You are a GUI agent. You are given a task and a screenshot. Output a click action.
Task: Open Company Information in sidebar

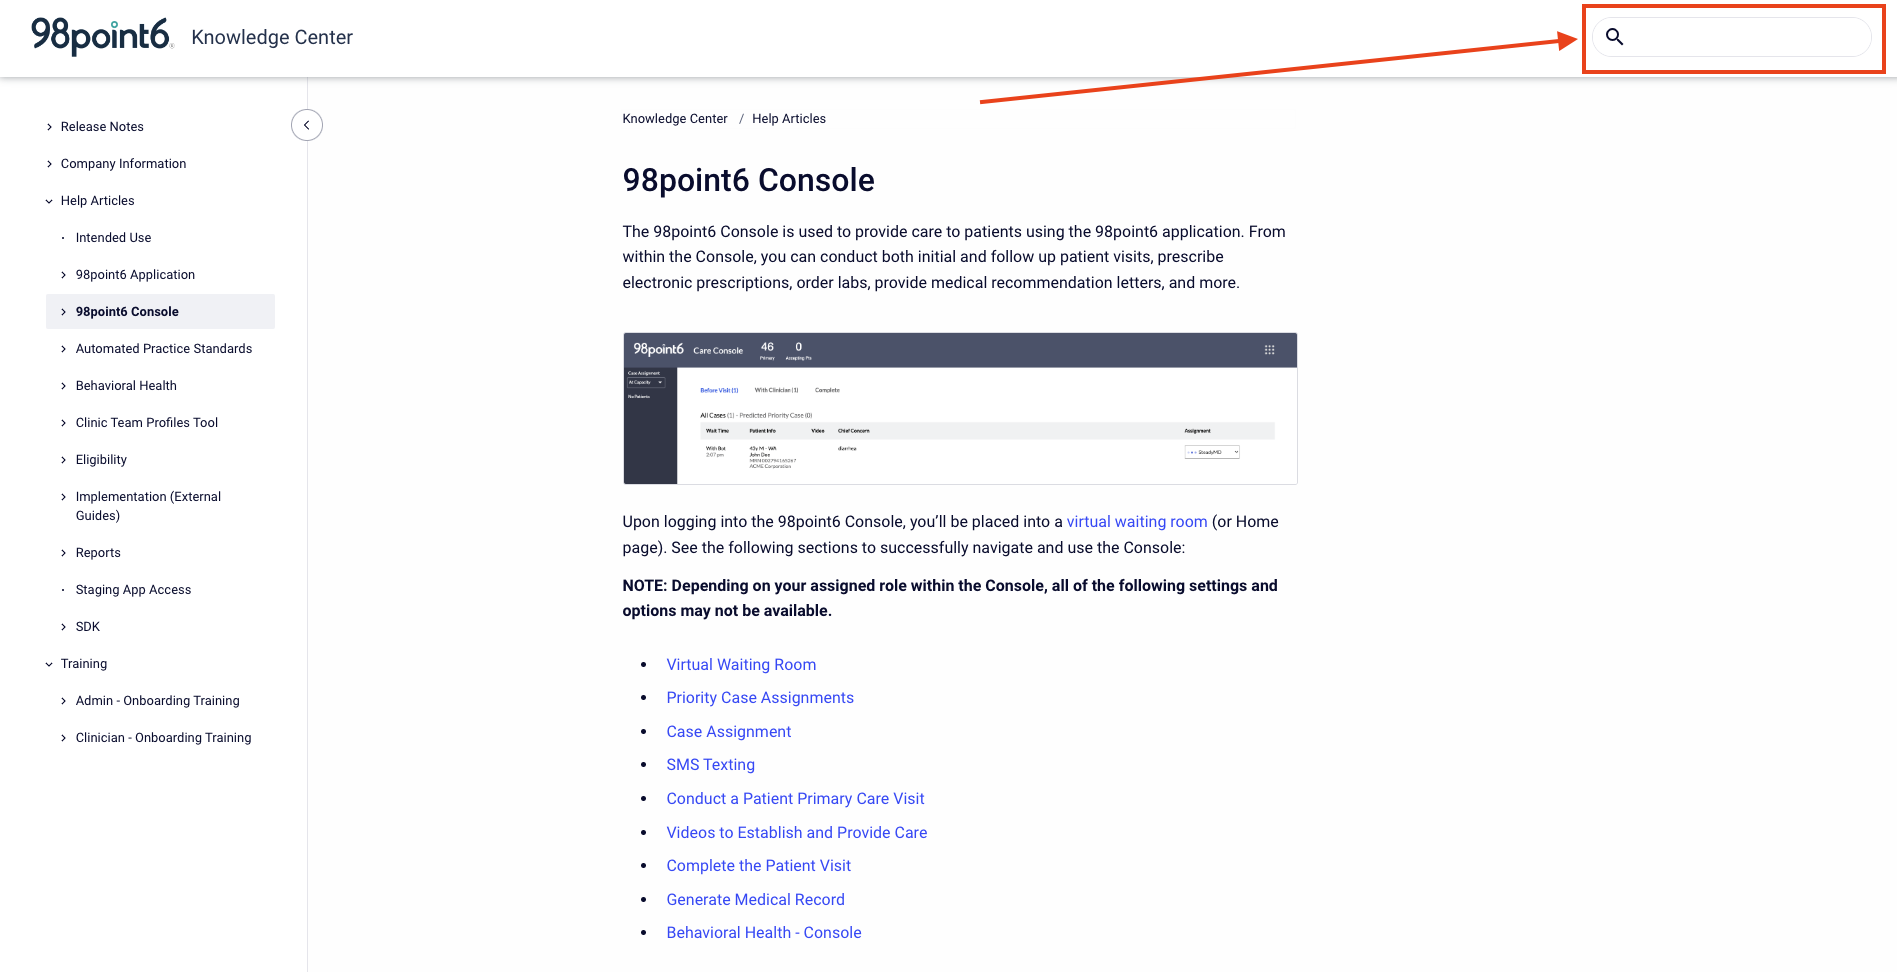pyautogui.click(x=123, y=164)
